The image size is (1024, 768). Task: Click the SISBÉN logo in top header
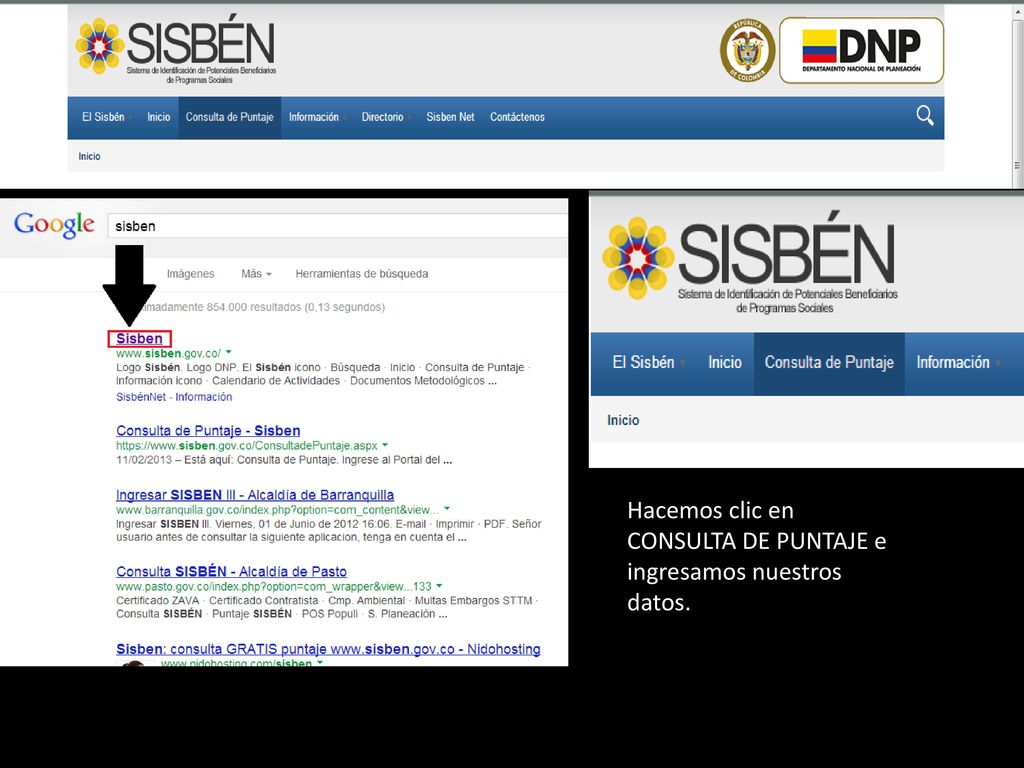(176, 49)
